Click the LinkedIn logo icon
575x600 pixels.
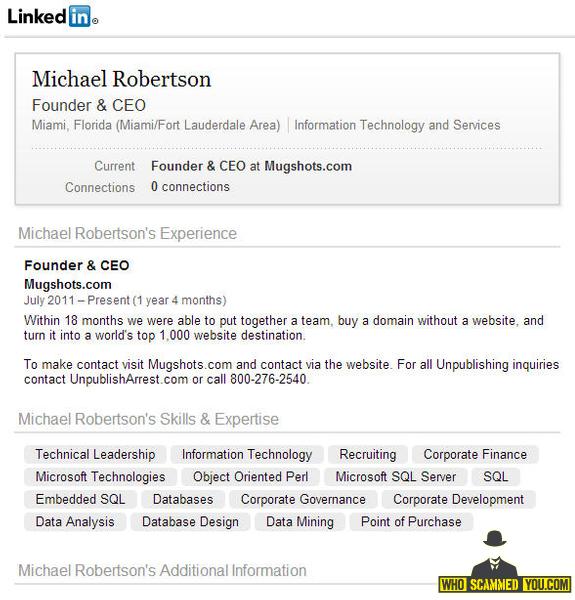[x=52, y=16]
